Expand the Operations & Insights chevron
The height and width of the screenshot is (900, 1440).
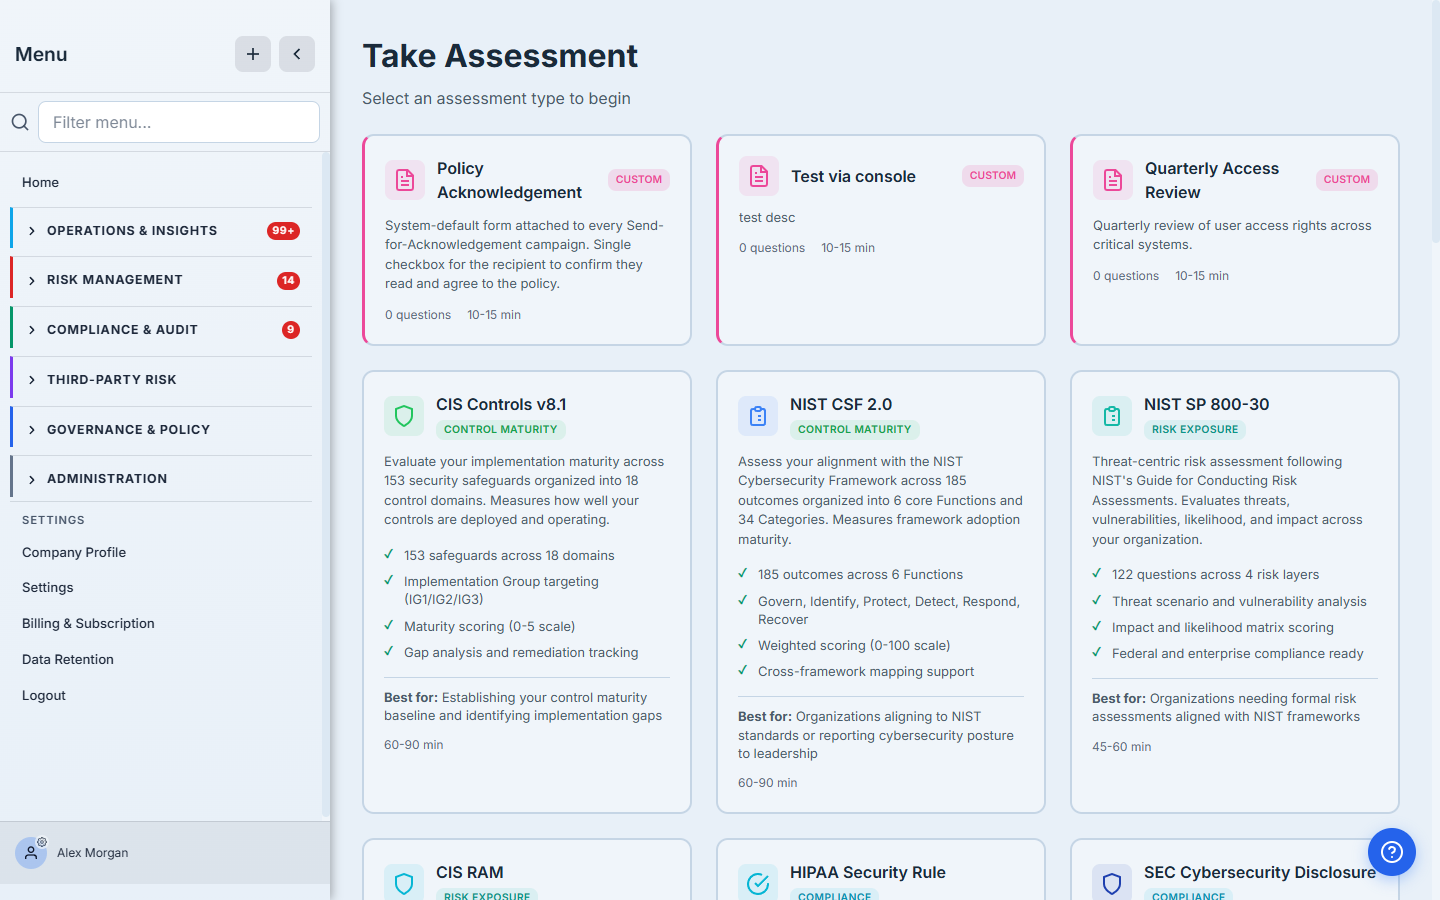(32, 231)
